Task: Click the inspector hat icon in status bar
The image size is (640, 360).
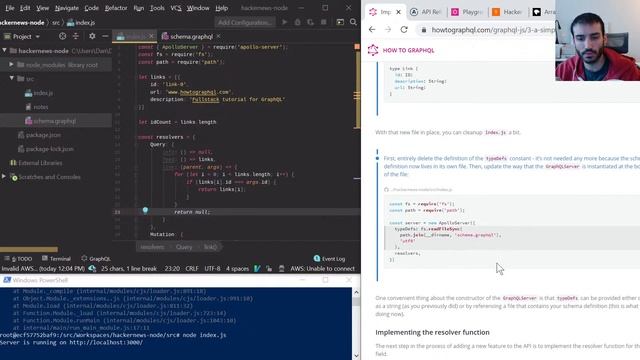Action: pyautogui.click(x=282, y=269)
